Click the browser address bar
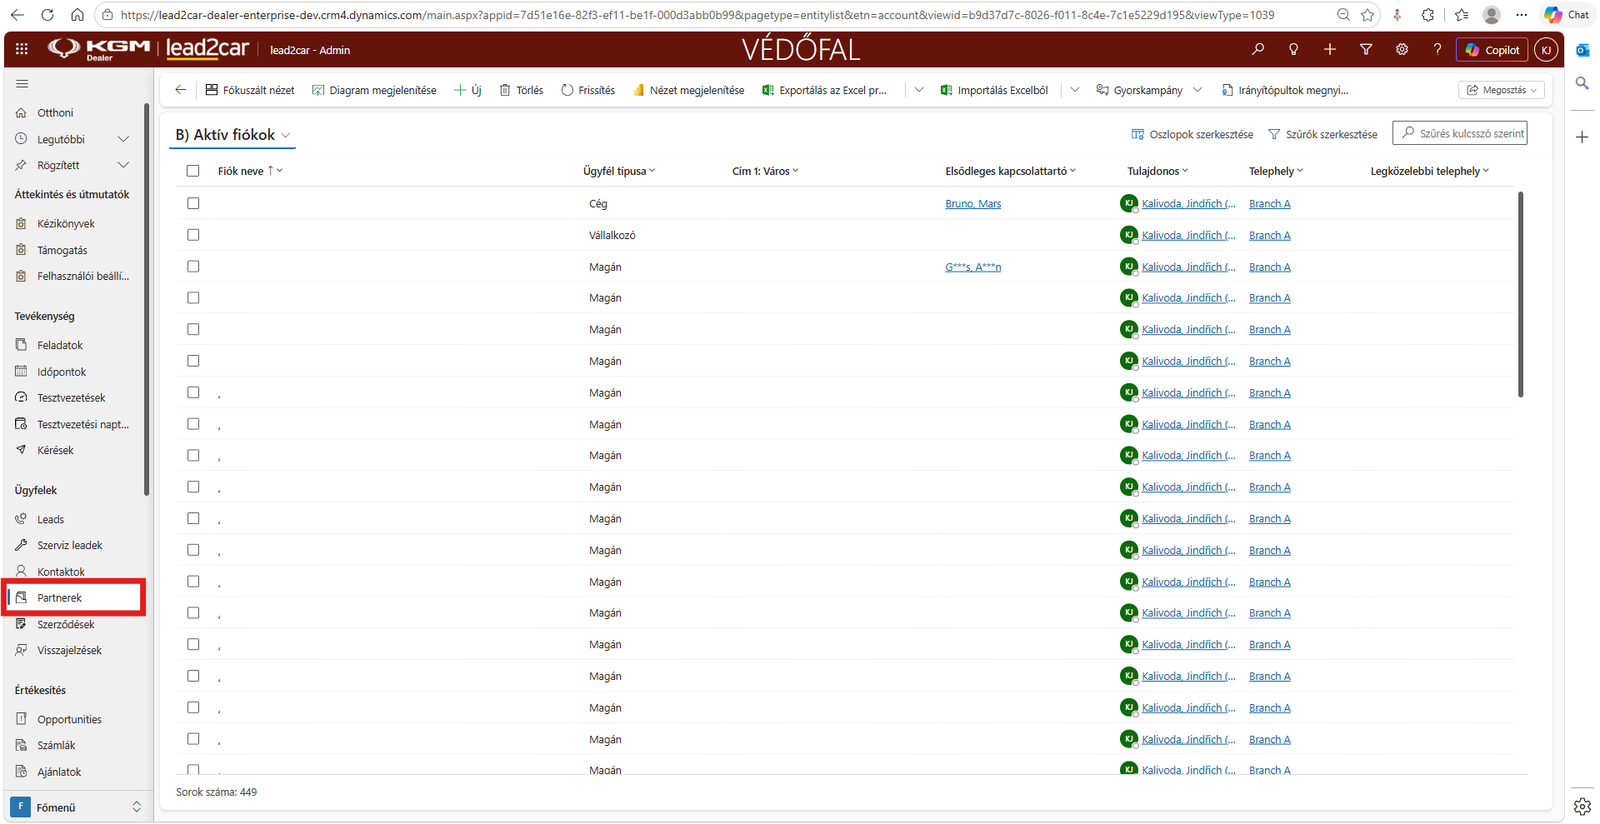Image resolution: width=1600 pixels, height=824 pixels. pyautogui.click(x=697, y=15)
